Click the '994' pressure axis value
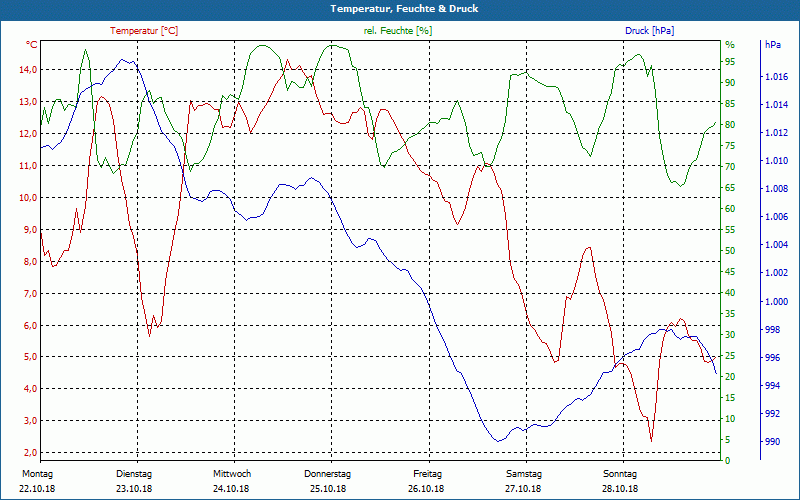 click(x=772, y=386)
